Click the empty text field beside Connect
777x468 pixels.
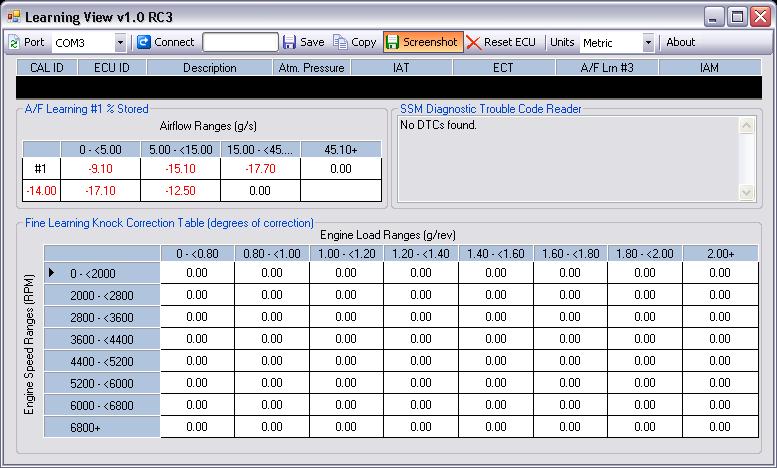pyautogui.click(x=240, y=42)
